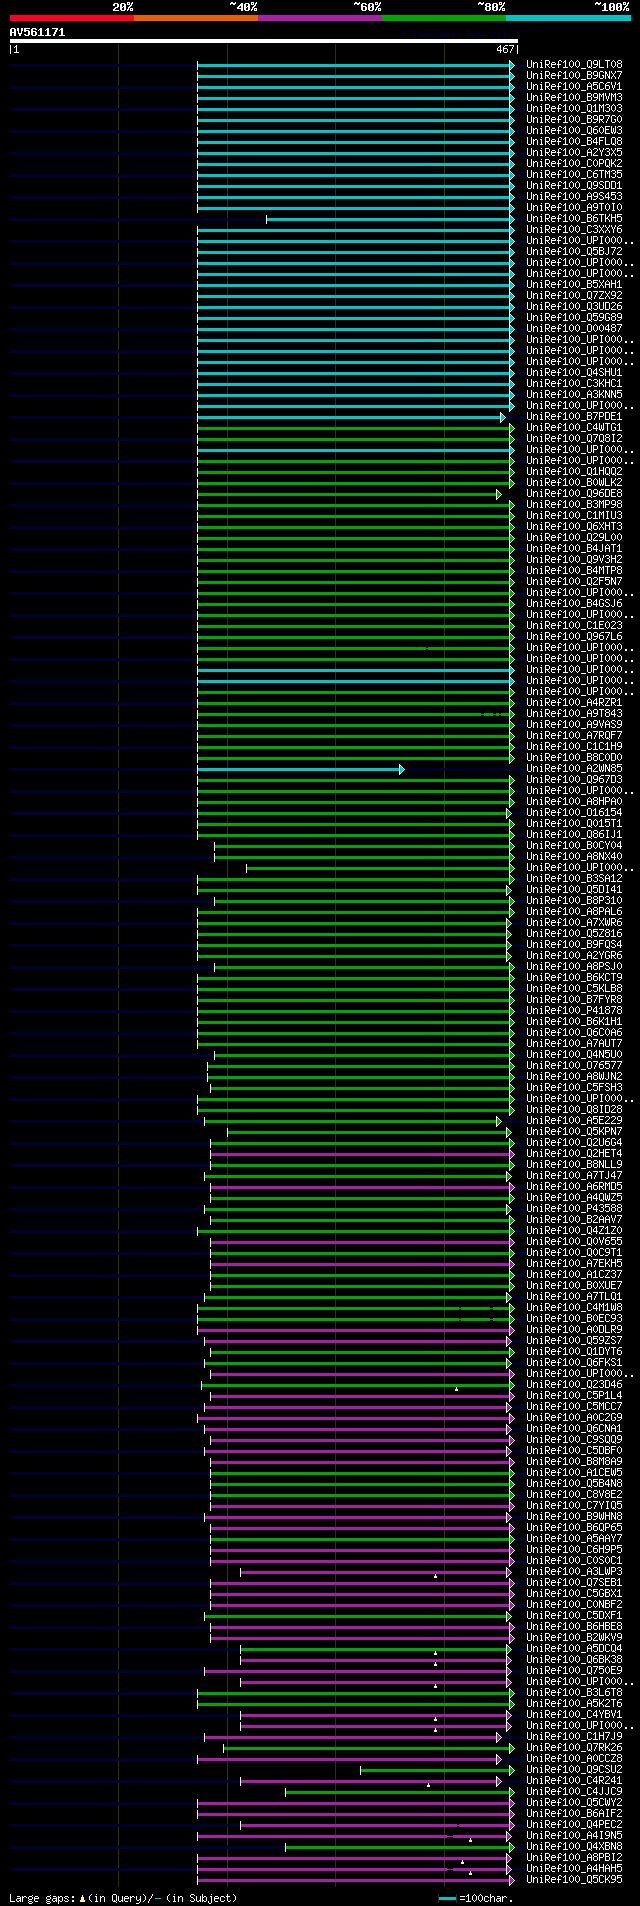Click the alignment bar for UniRef100_B6TKH5
This screenshot has width=640, height=1906.
click(x=391, y=218)
